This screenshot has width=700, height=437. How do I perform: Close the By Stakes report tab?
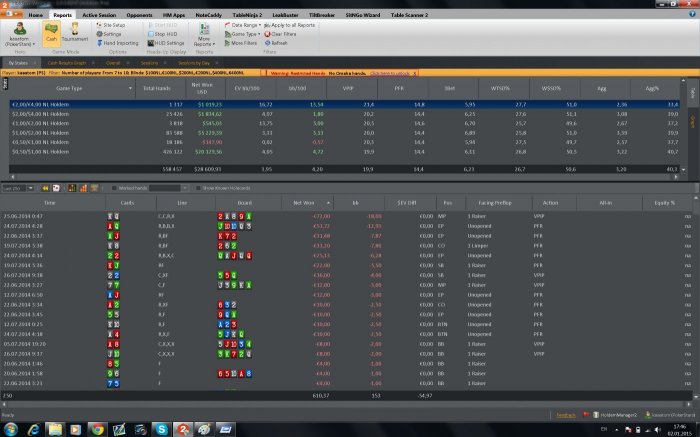pos(34,63)
